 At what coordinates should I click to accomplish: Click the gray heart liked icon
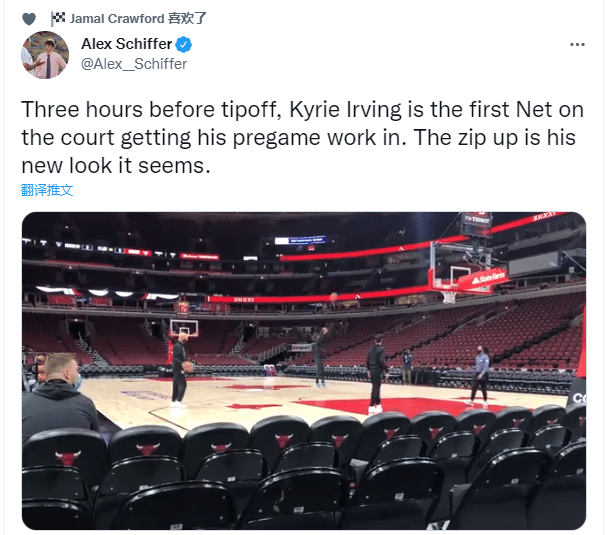tap(28, 19)
